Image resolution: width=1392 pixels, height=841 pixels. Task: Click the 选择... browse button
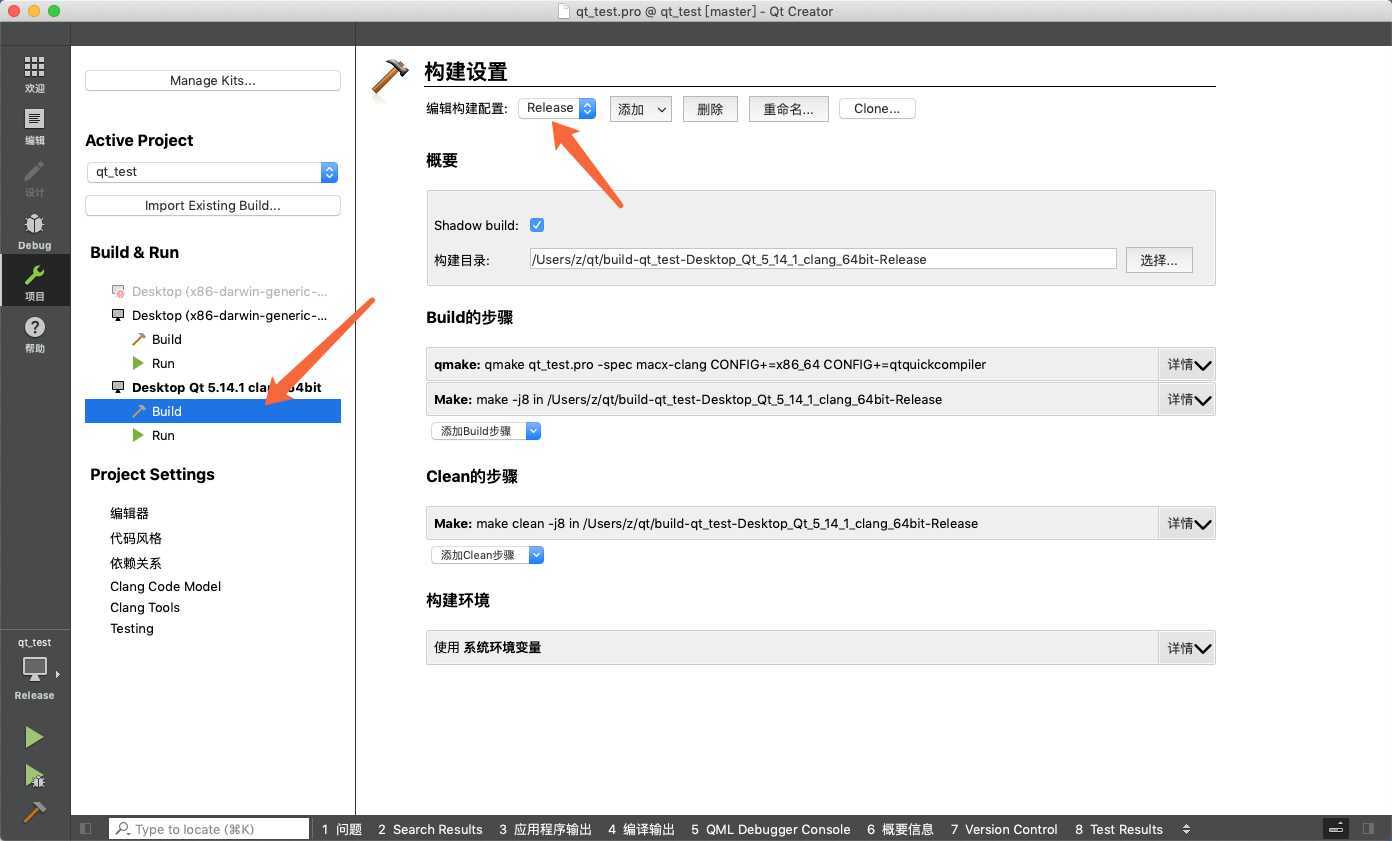pos(1159,260)
